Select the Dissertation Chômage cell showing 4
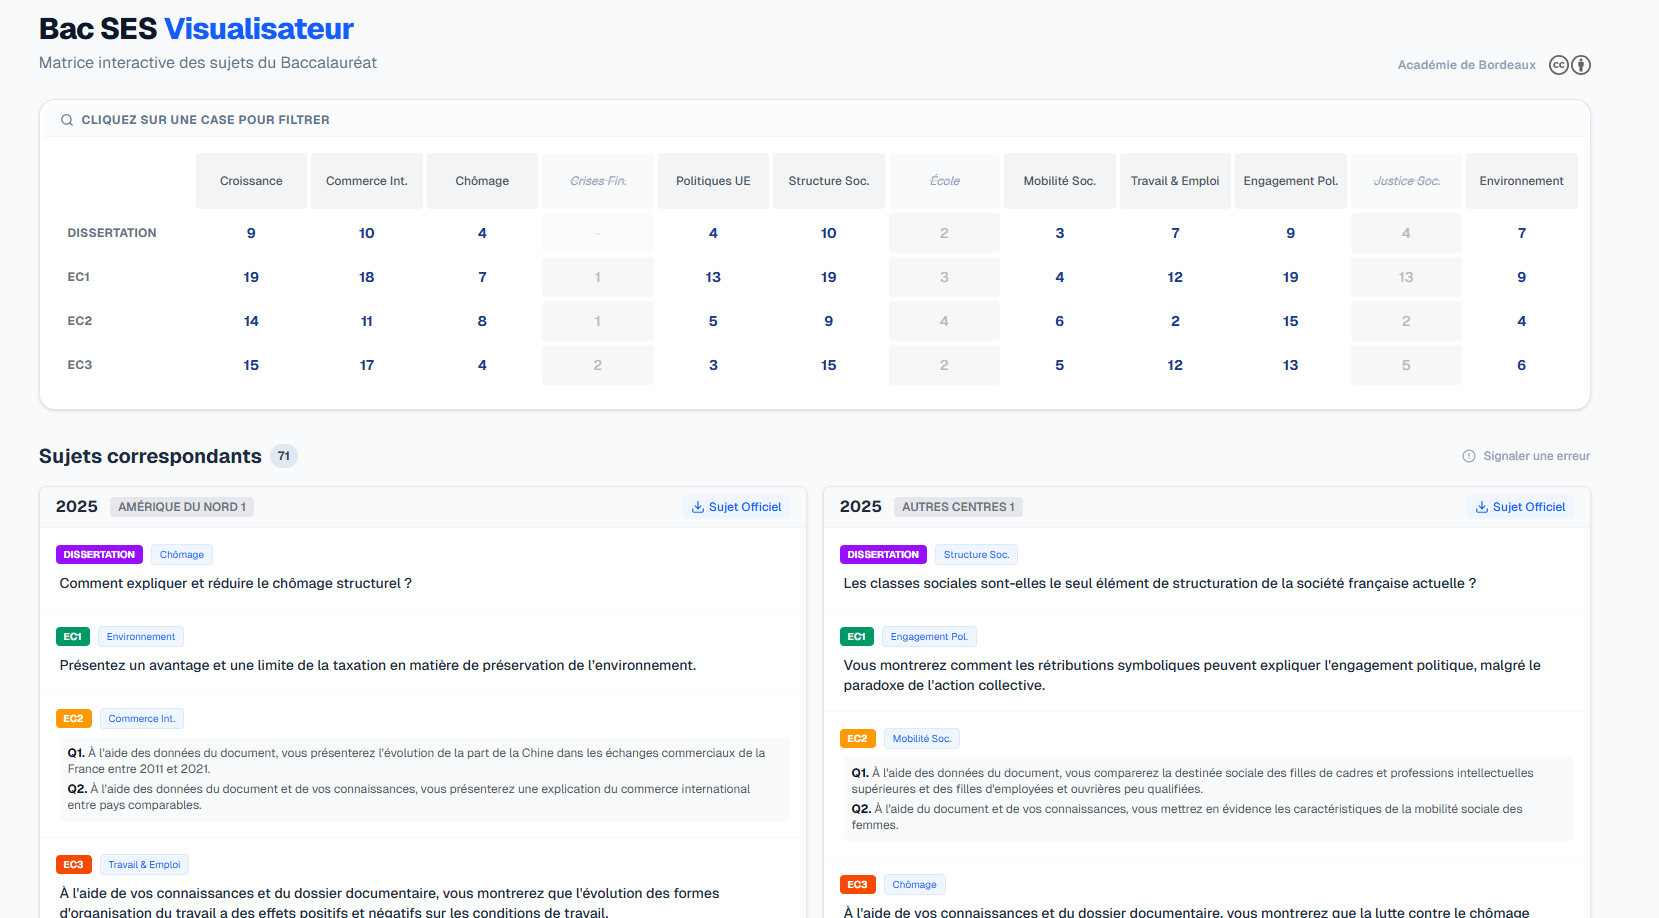The image size is (1659, 918). [482, 233]
